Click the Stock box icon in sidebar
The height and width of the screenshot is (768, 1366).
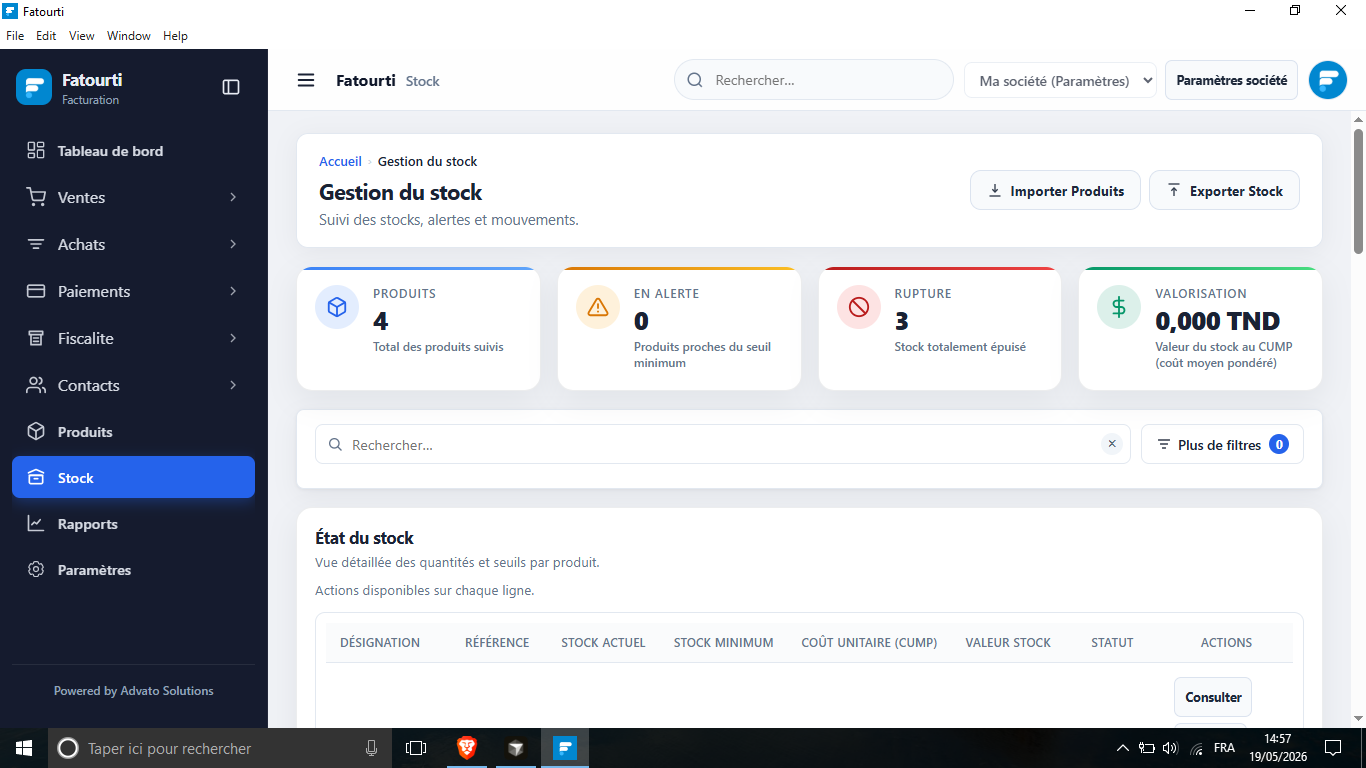click(x=36, y=477)
